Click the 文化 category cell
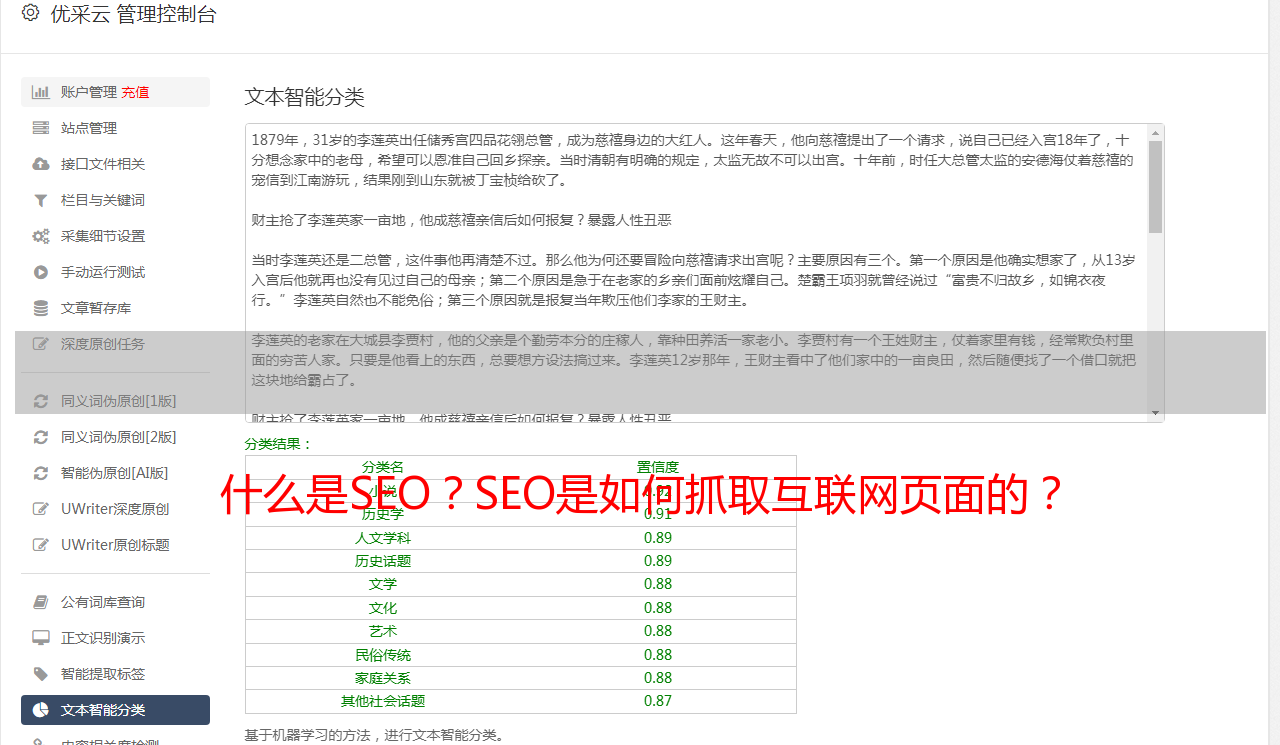1280x745 pixels. 383,608
